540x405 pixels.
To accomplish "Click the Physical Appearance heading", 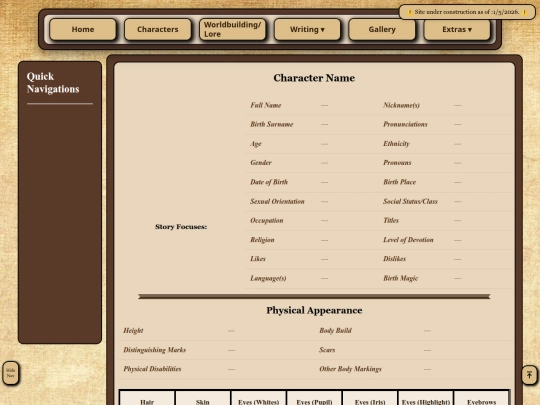I will click(314, 311).
